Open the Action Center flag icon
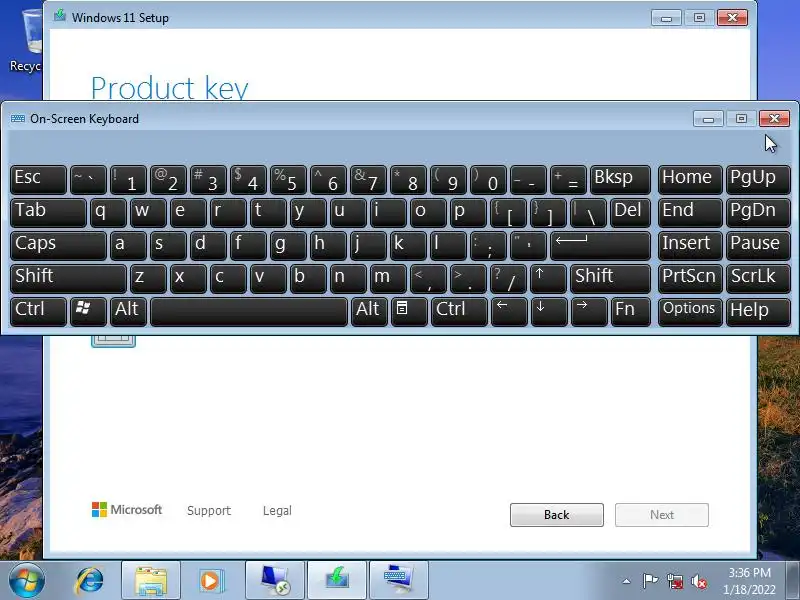 click(650, 581)
